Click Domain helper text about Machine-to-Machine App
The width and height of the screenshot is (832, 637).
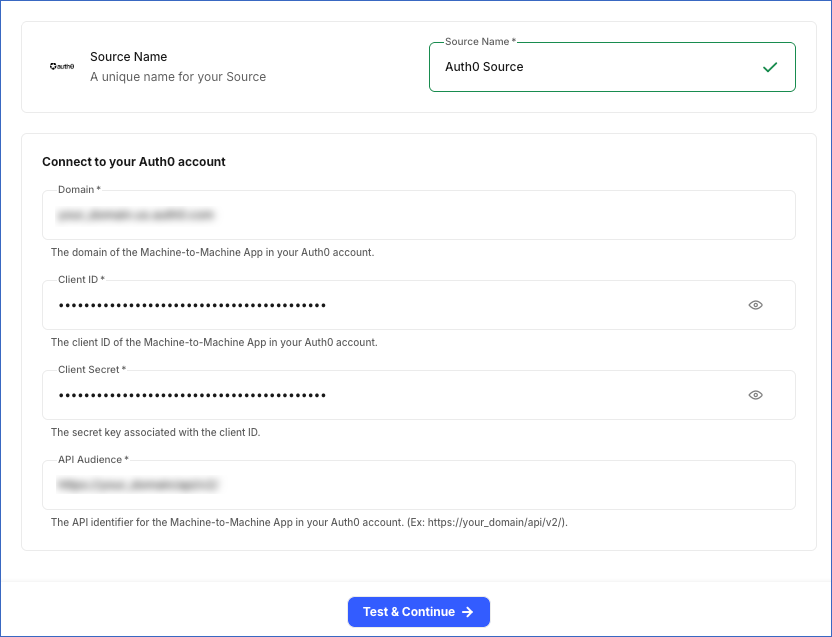pos(212,252)
